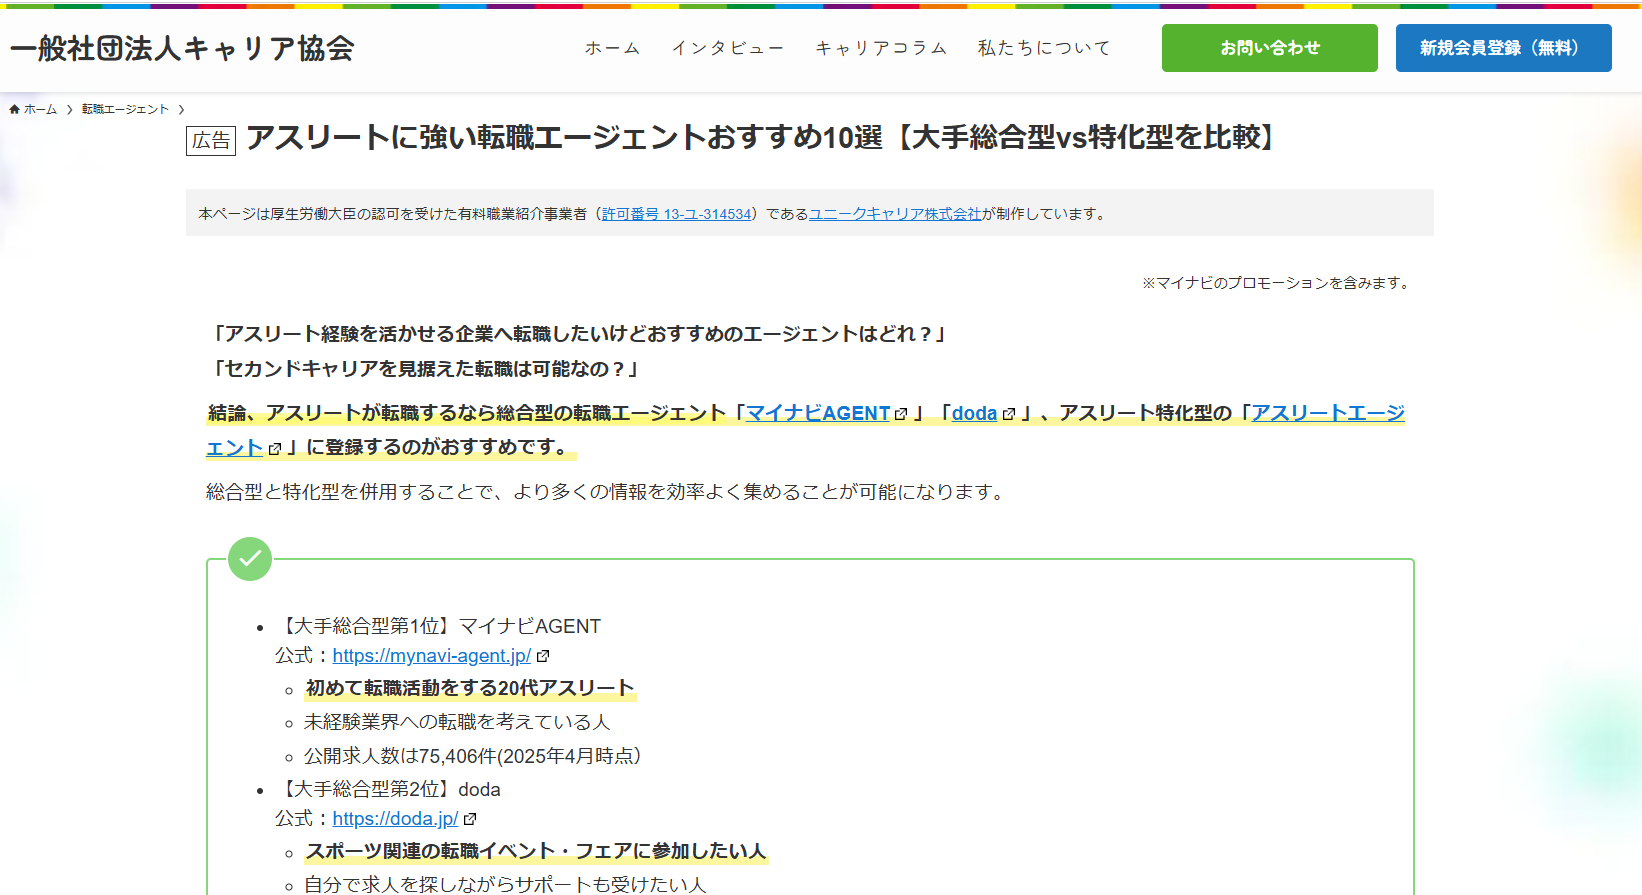Open the ホーム navigation menu item
This screenshot has width=1642, height=895.
coord(612,48)
